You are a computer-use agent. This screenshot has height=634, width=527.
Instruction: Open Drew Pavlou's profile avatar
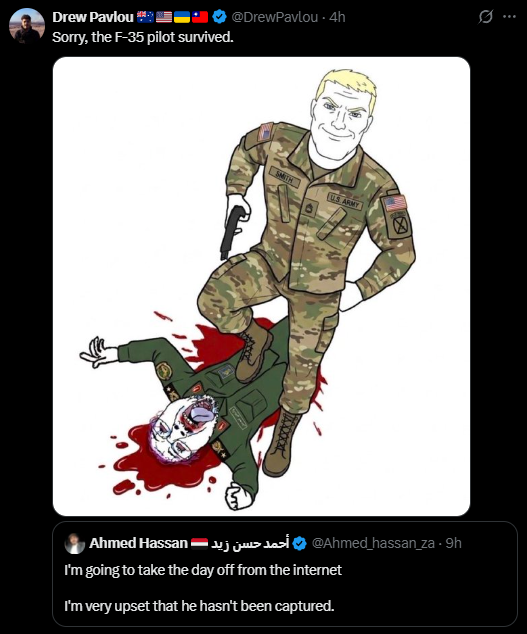click(27, 25)
